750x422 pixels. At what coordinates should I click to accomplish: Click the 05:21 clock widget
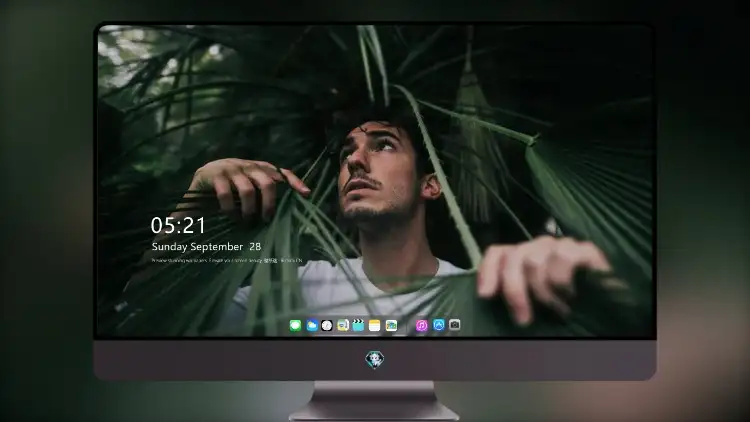[x=178, y=225]
